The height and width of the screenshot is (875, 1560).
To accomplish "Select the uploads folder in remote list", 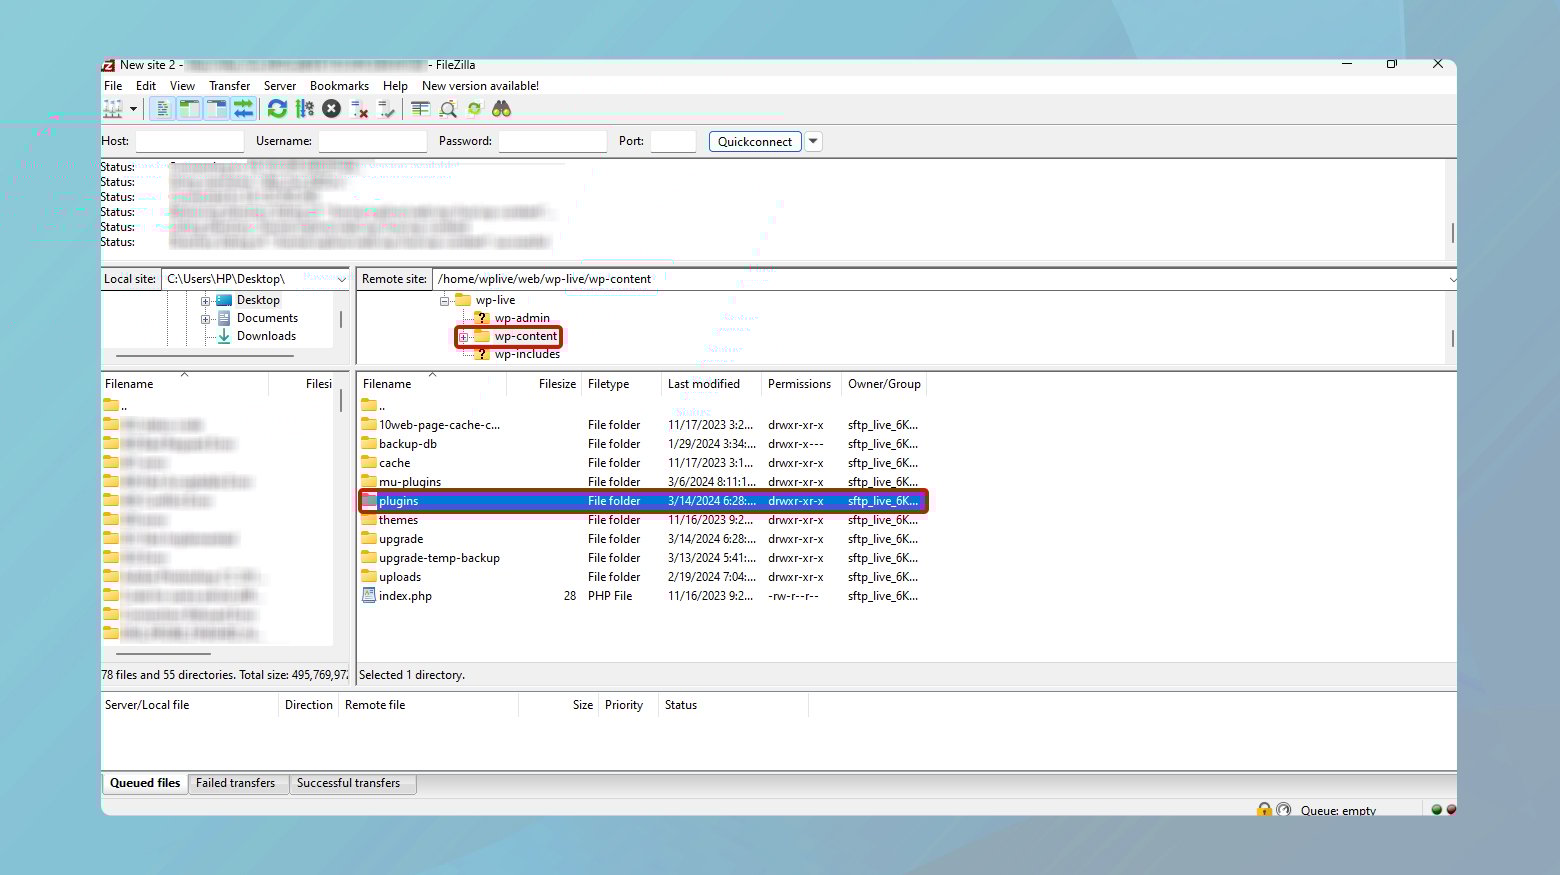I will tap(400, 577).
